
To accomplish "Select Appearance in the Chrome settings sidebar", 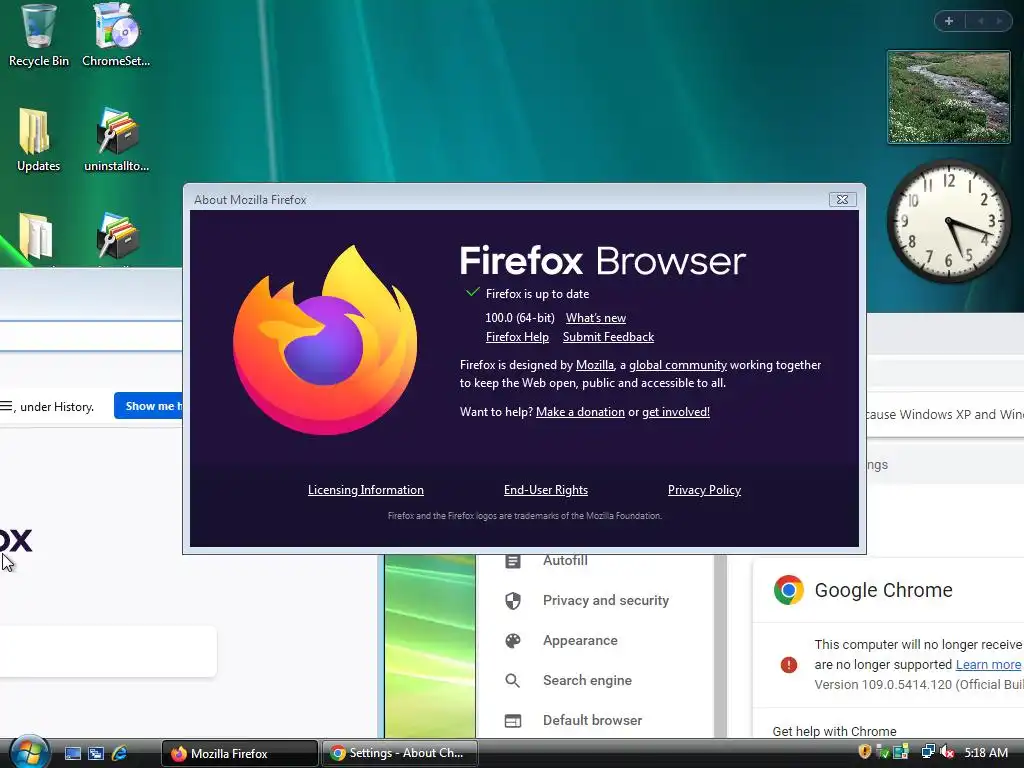I will coord(580,641).
